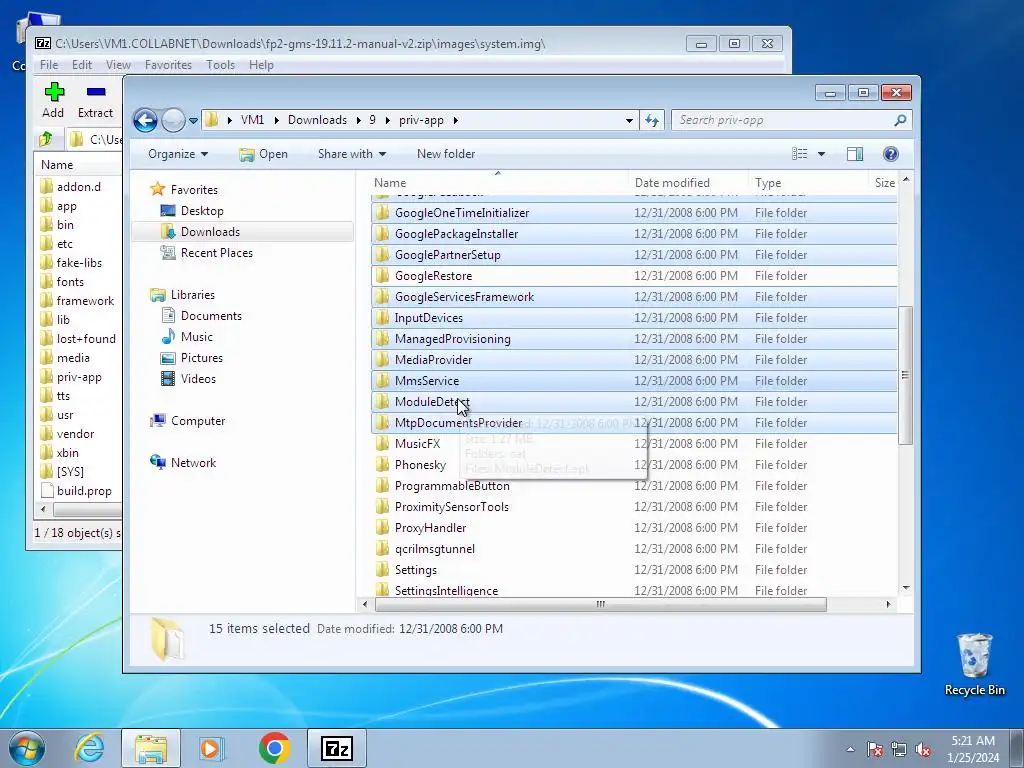Click the Explorer Back navigation arrow
Viewport: 1024px width, 768px height.
coord(145,120)
